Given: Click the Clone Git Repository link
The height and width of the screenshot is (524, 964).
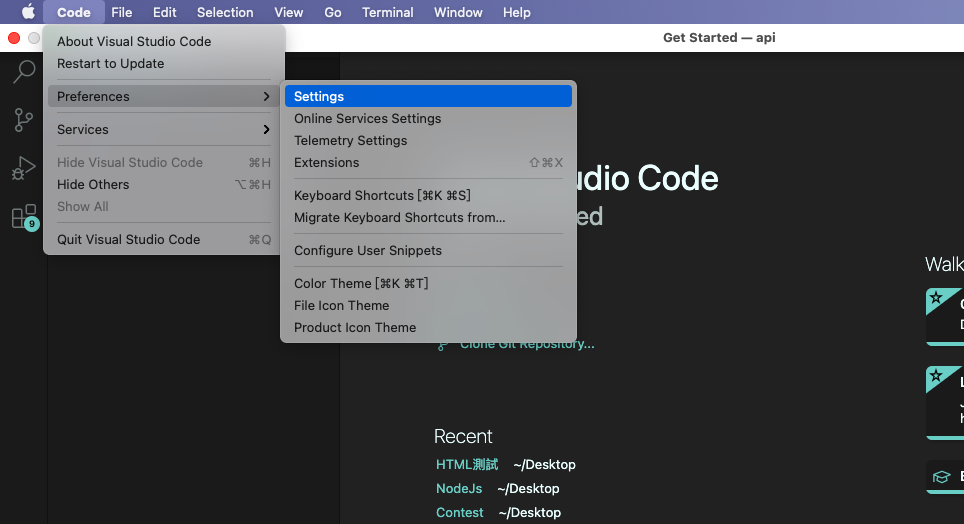Looking at the screenshot, I should click(x=527, y=344).
